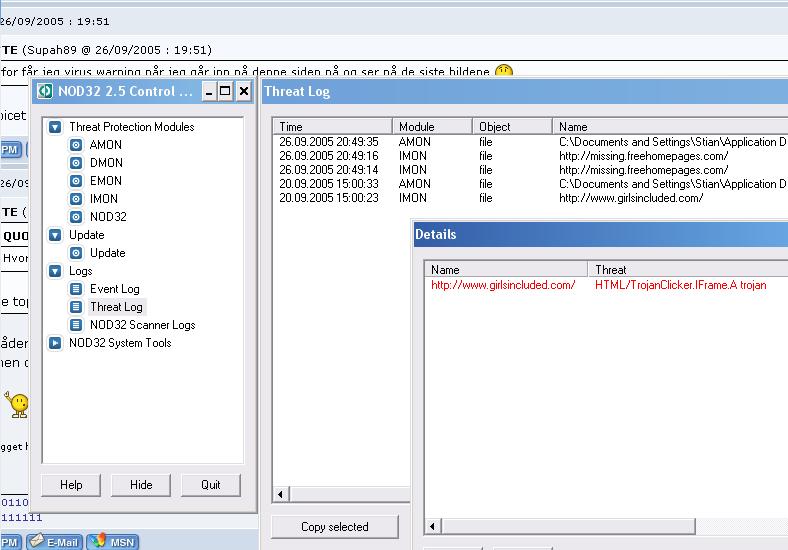Sort Threat Log by Time column
The width and height of the screenshot is (788, 550).
coord(332,127)
